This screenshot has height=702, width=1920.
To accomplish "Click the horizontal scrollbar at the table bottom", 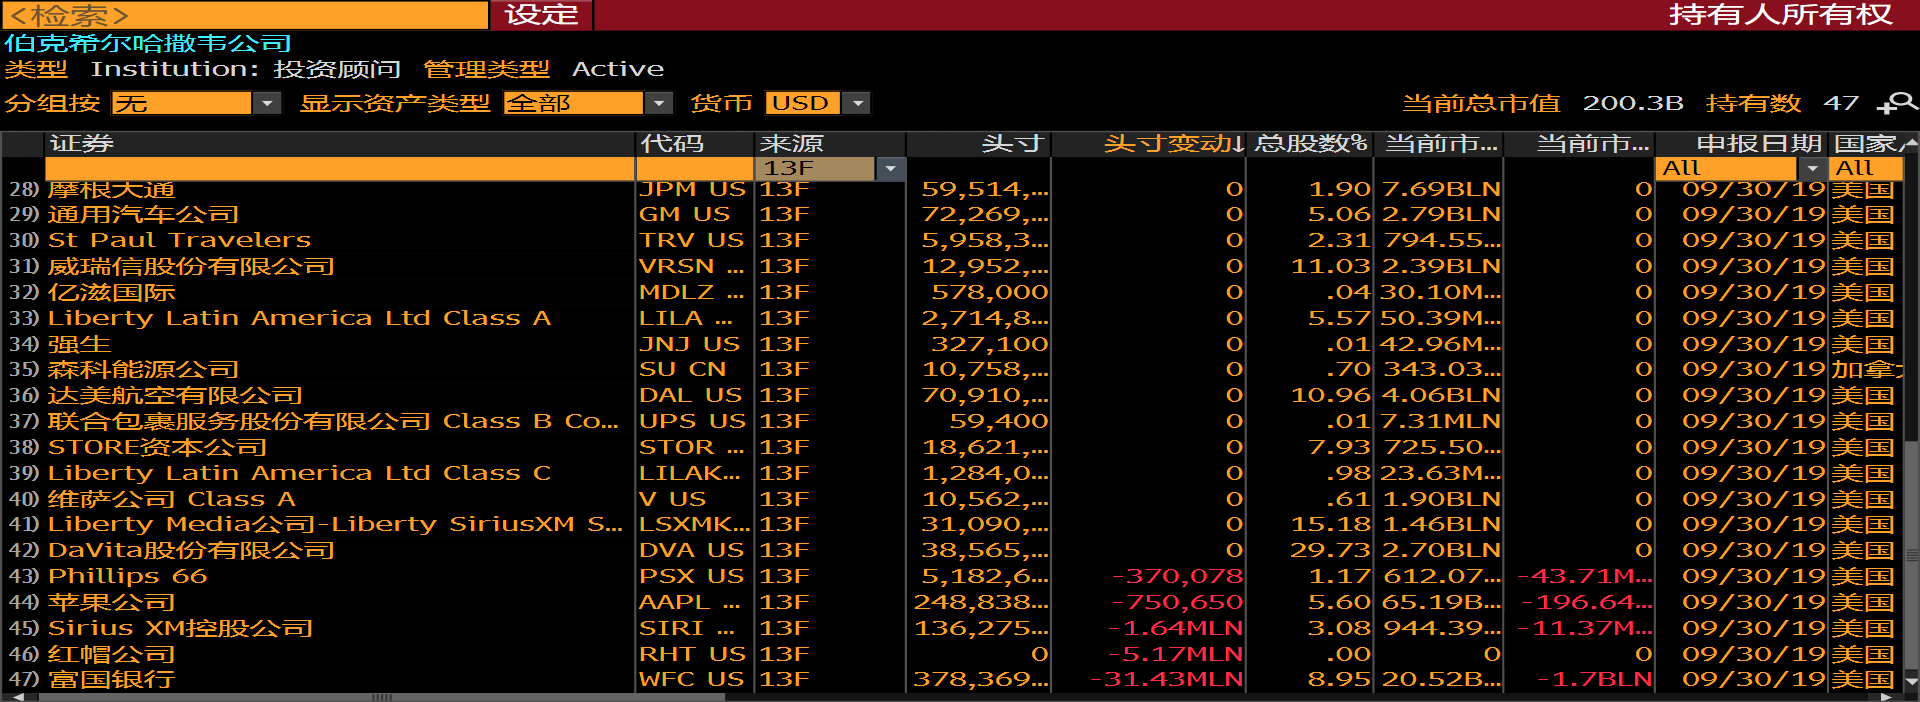I will coord(380,697).
